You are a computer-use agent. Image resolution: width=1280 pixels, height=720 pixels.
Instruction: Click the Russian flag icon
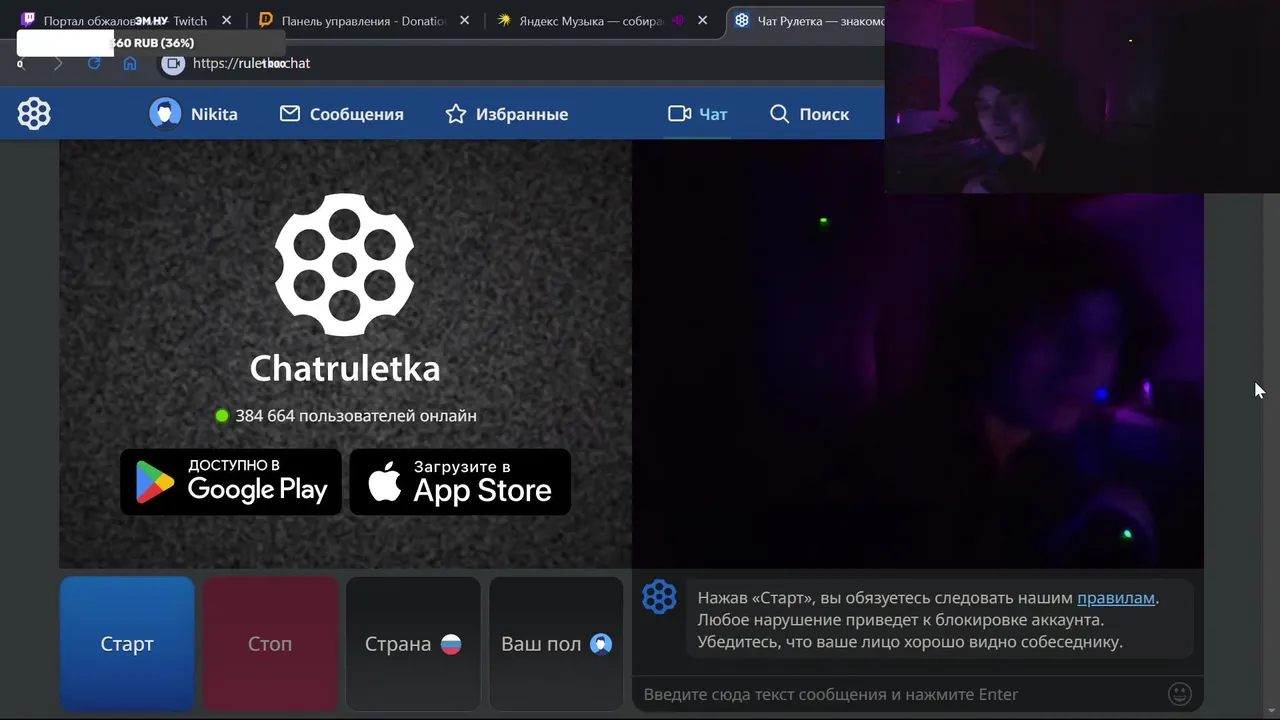click(x=451, y=644)
